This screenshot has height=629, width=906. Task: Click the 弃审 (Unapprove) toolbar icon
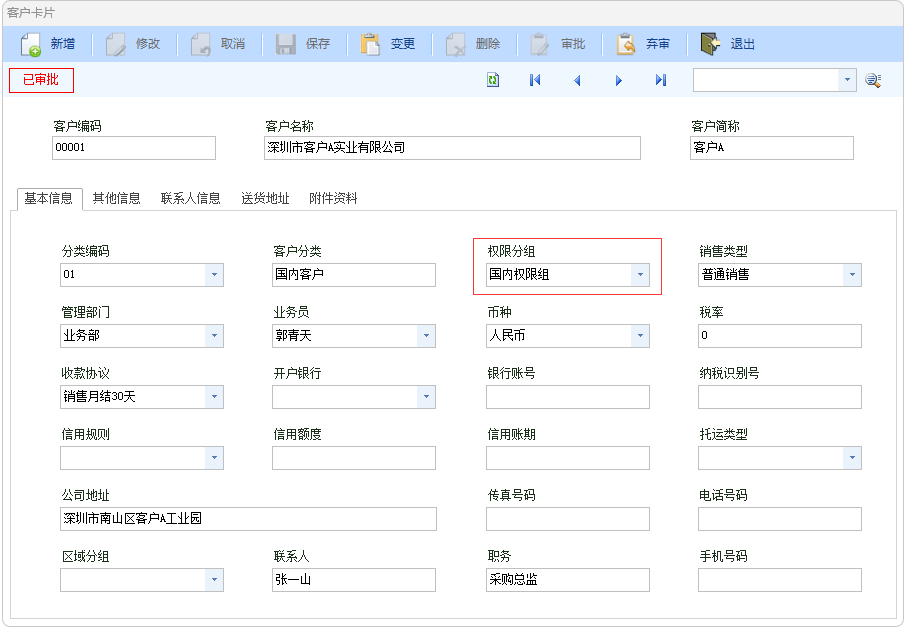tap(626, 44)
